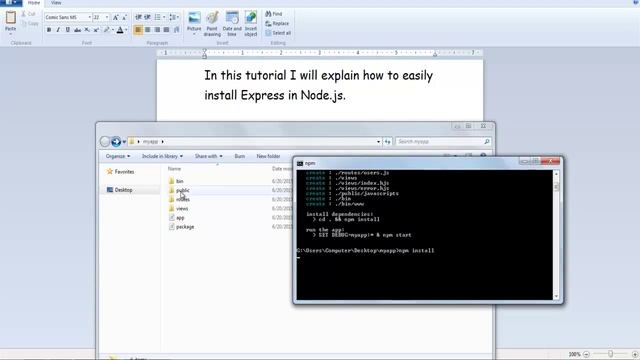This screenshot has height=360, width=640.
Task: Open the Share with menu
Action: (x=209, y=156)
